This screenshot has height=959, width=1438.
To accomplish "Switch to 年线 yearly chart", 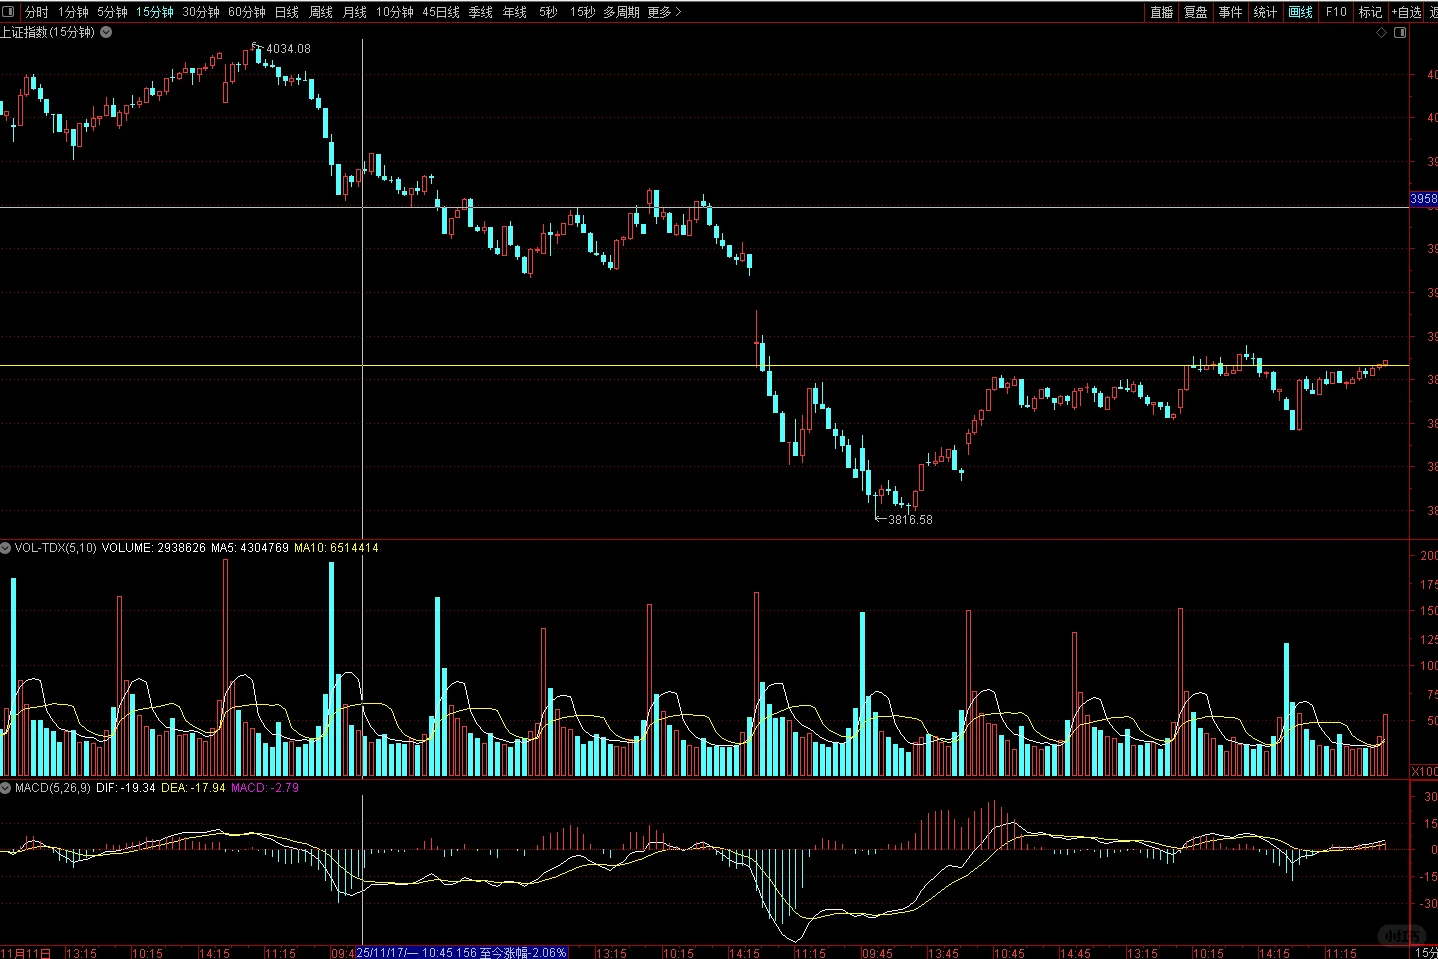I will click(x=515, y=12).
